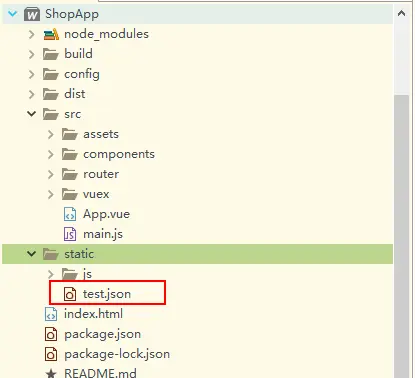This screenshot has width=415, height=378.
Task: Expand the assets folder arrow
Action: (x=50, y=134)
